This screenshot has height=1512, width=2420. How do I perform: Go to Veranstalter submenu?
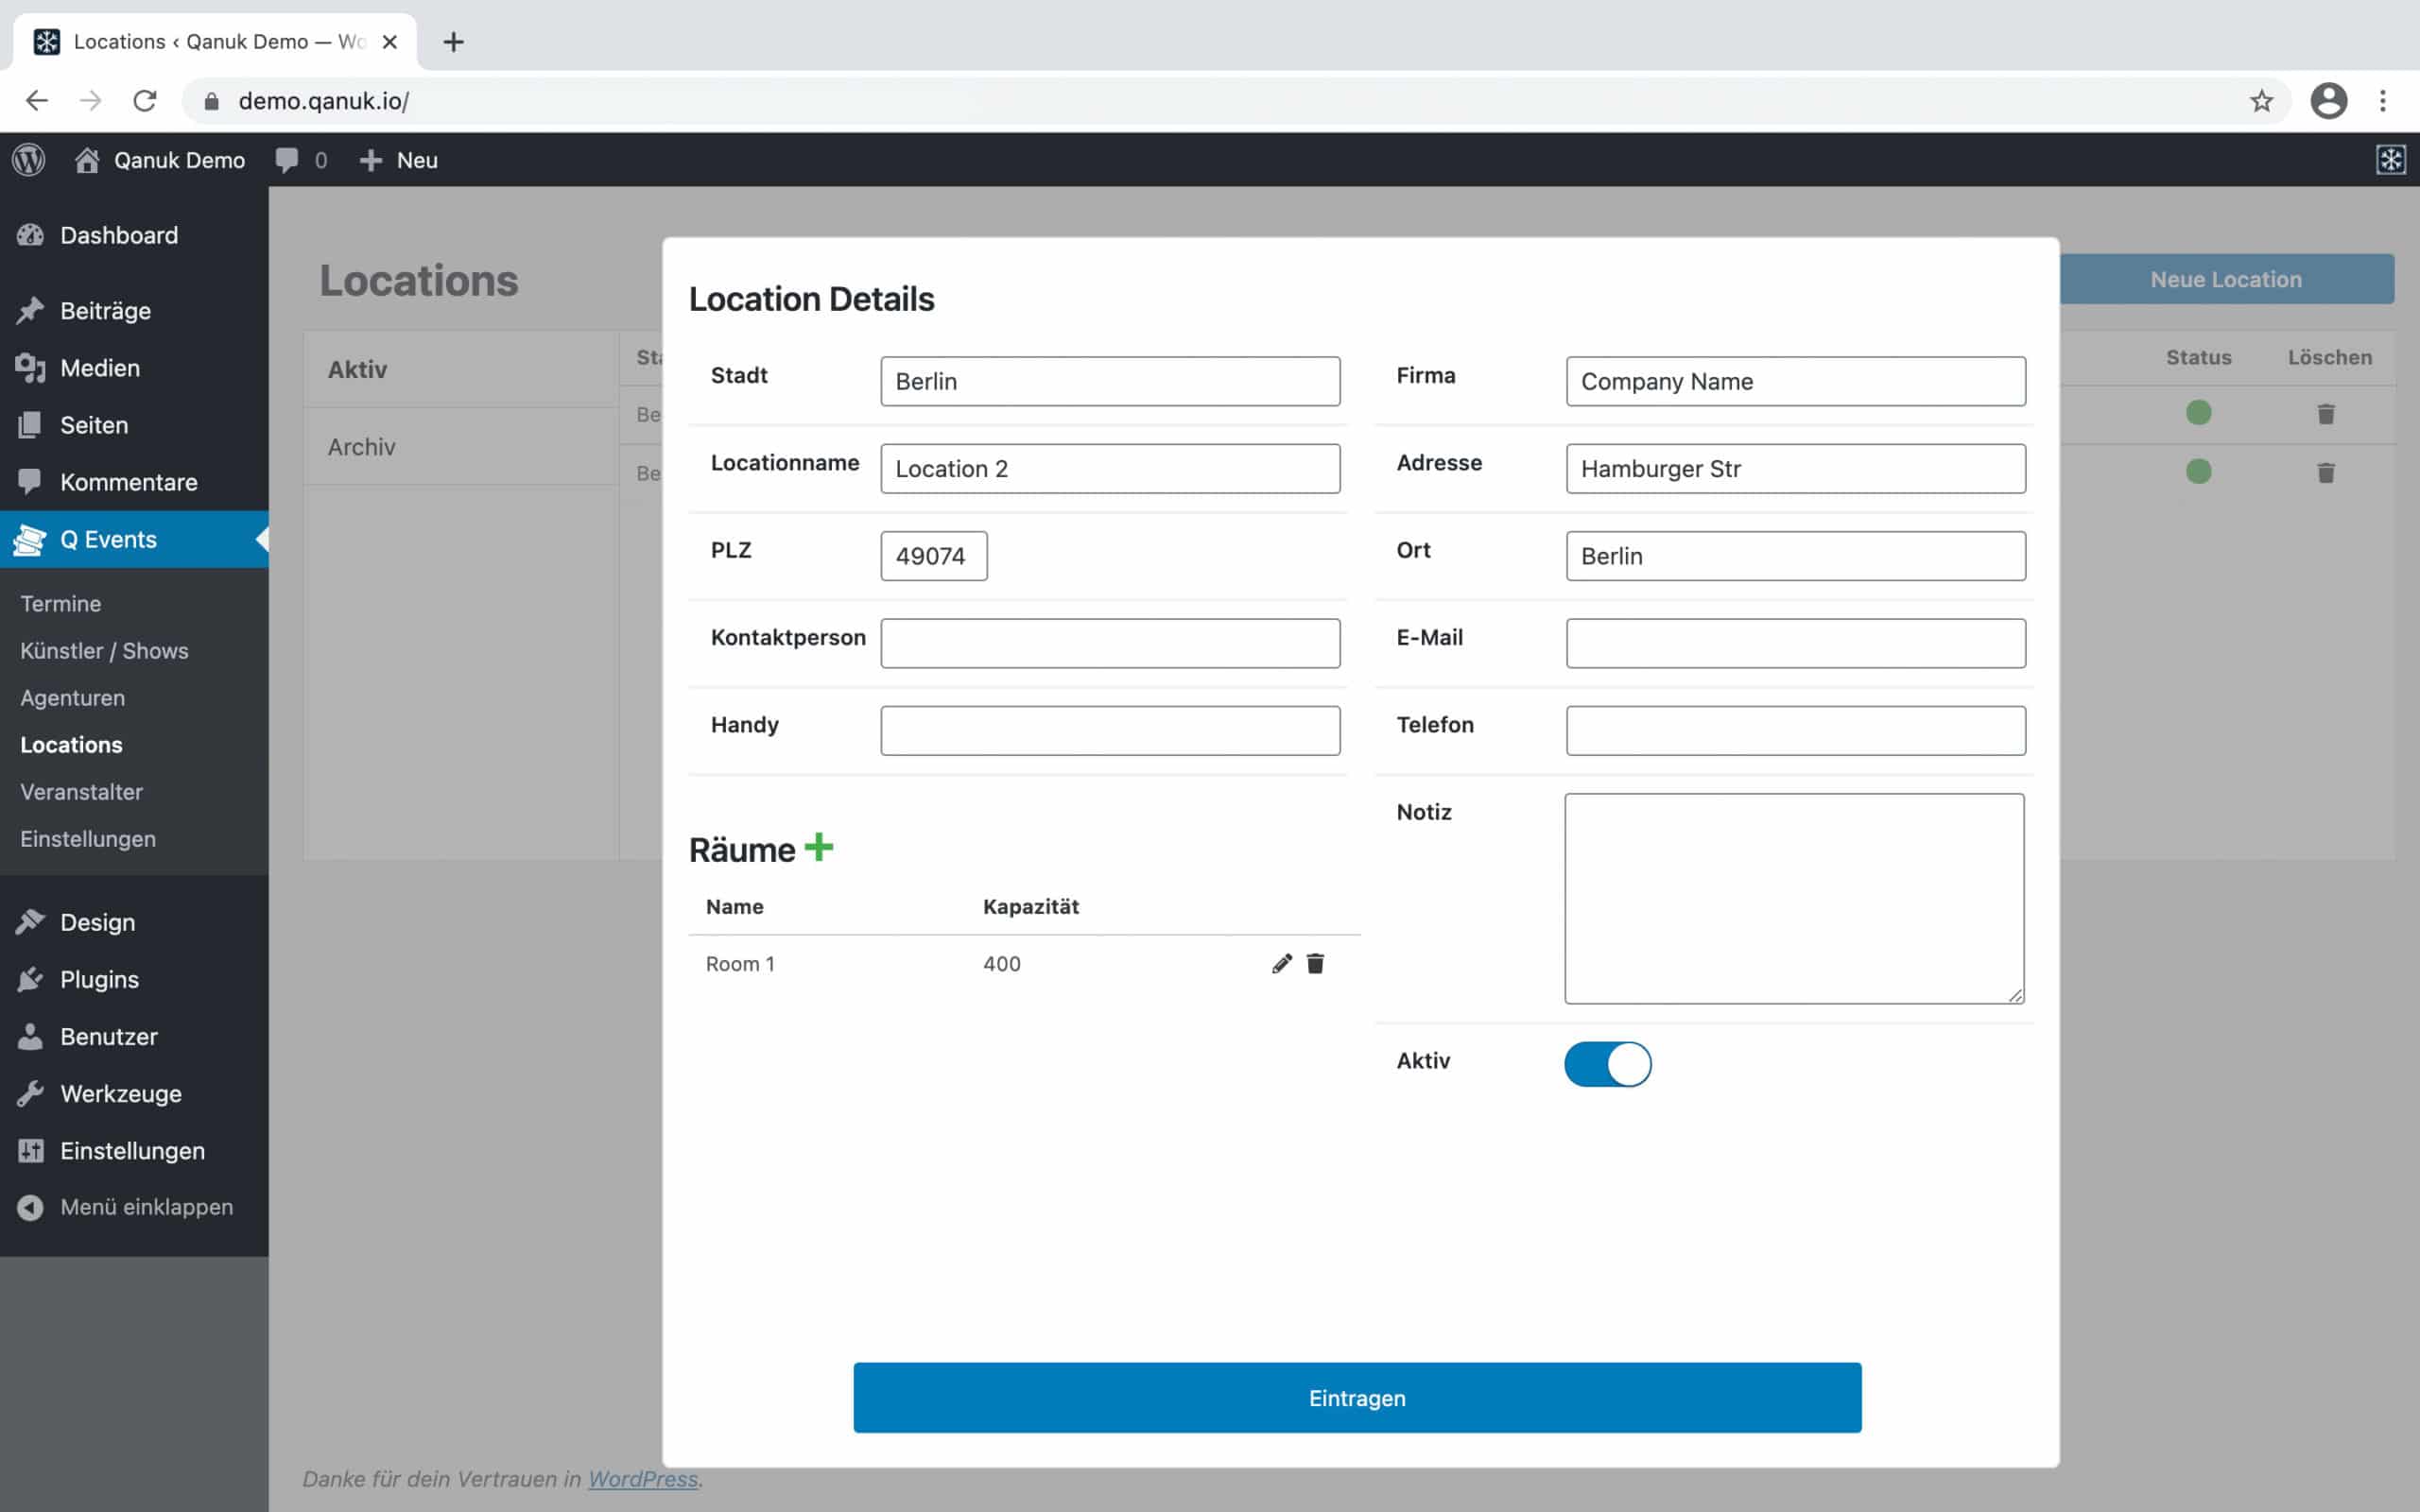pos(81,792)
